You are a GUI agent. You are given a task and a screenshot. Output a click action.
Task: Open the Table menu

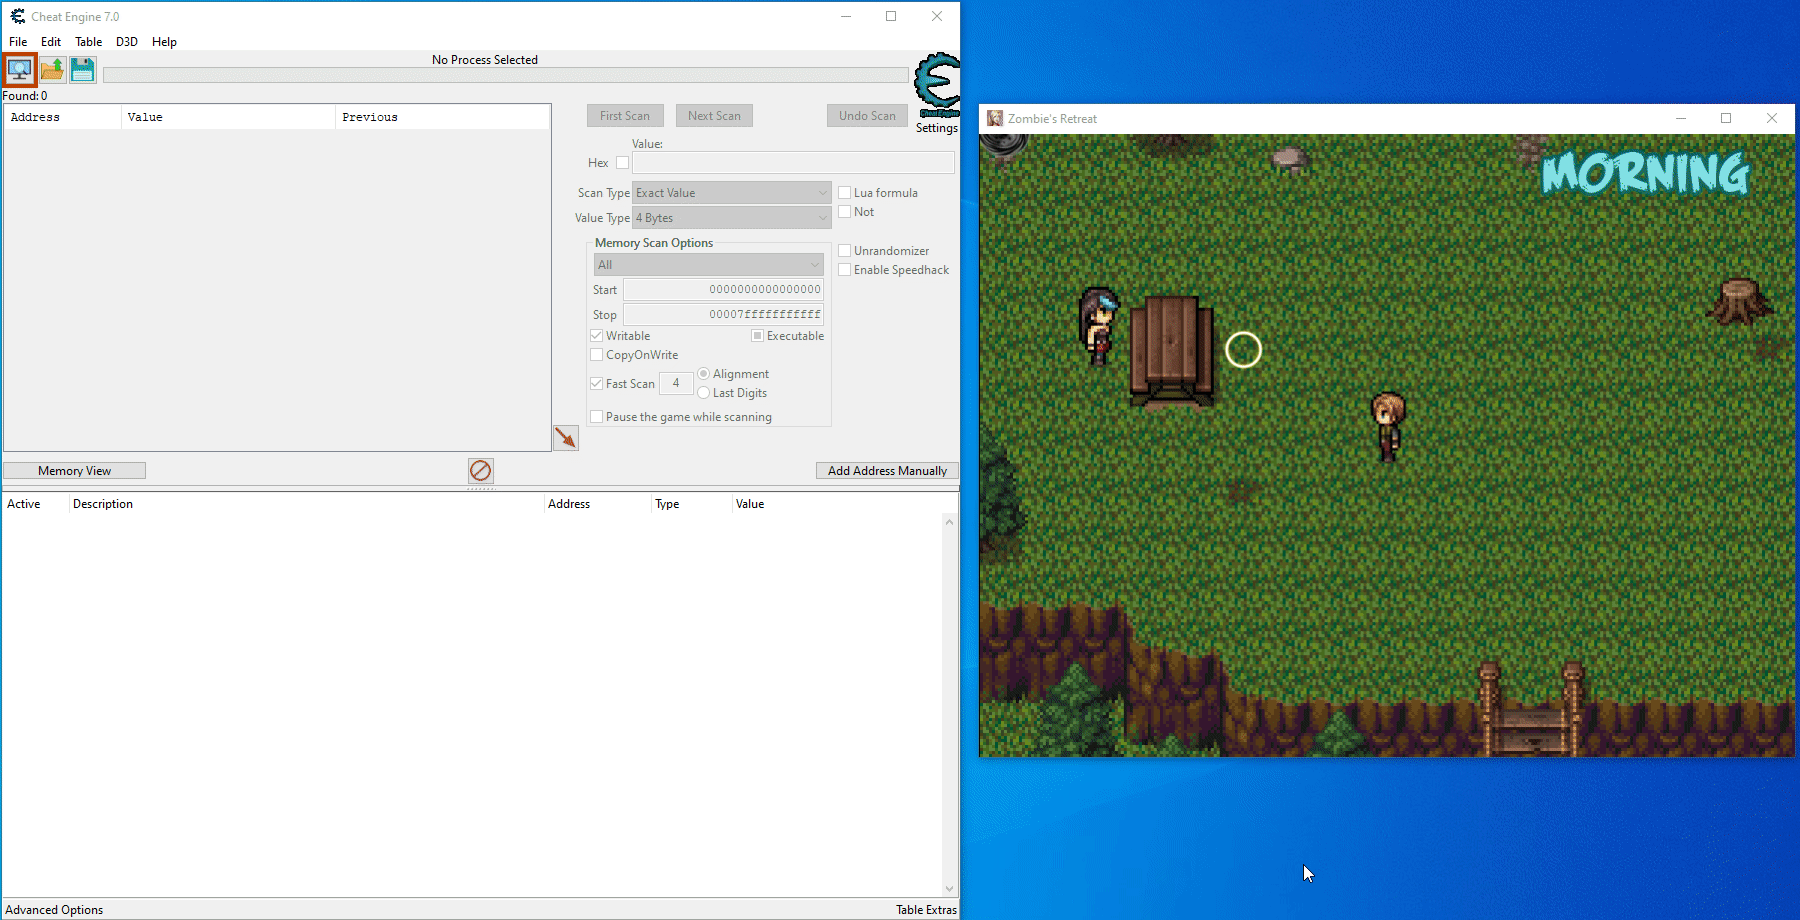(88, 41)
